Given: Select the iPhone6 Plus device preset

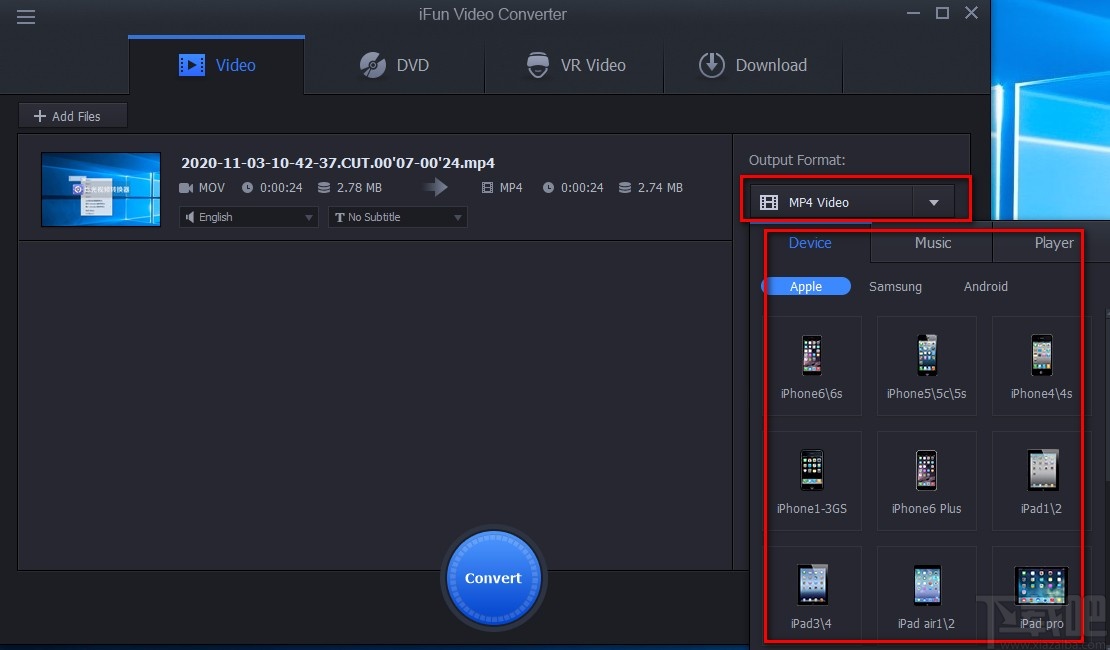Looking at the screenshot, I should pos(927,481).
